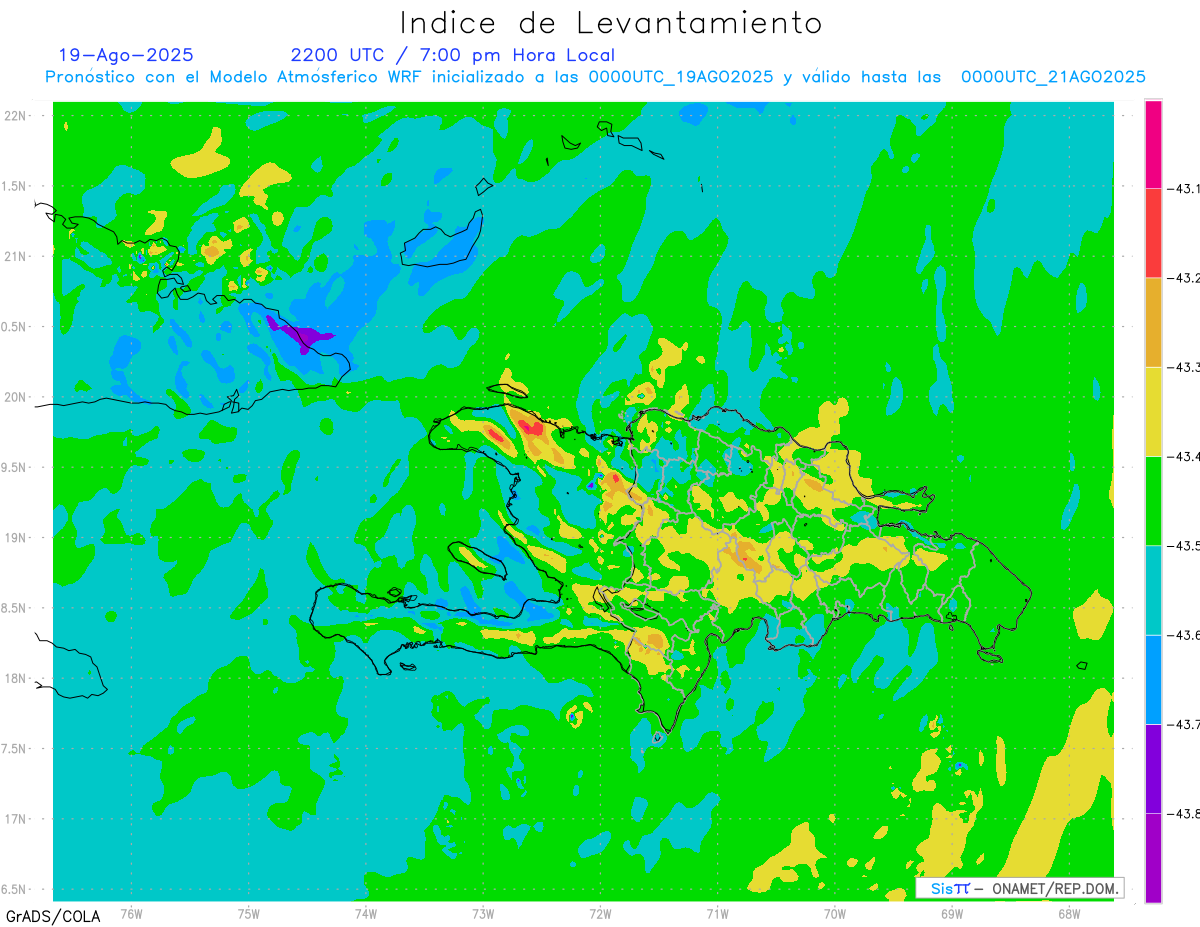
Task: Click the '71W' longitude label
Action: pos(717,913)
